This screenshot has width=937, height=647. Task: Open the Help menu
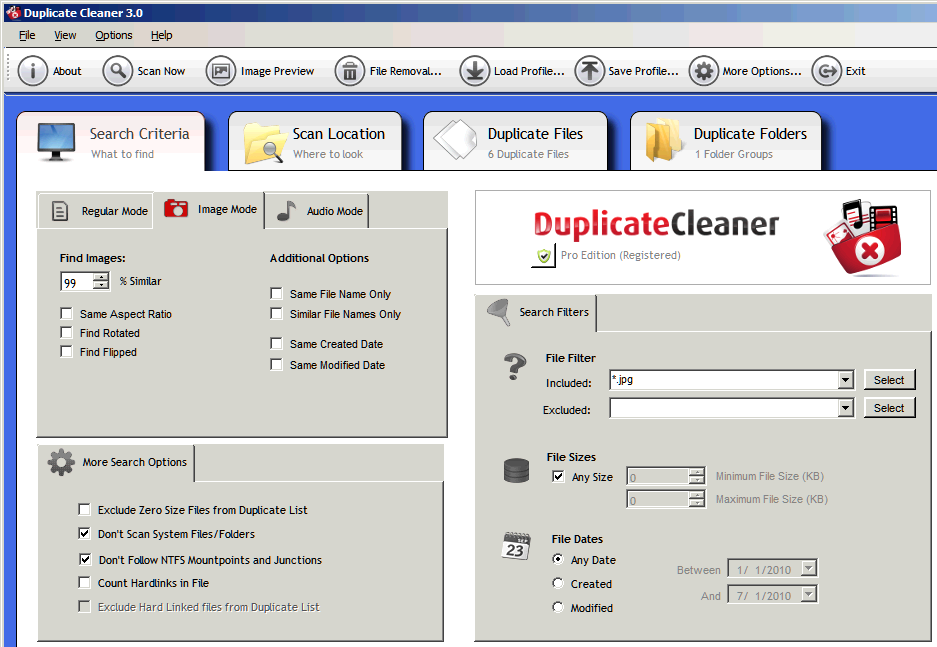(x=161, y=35)
